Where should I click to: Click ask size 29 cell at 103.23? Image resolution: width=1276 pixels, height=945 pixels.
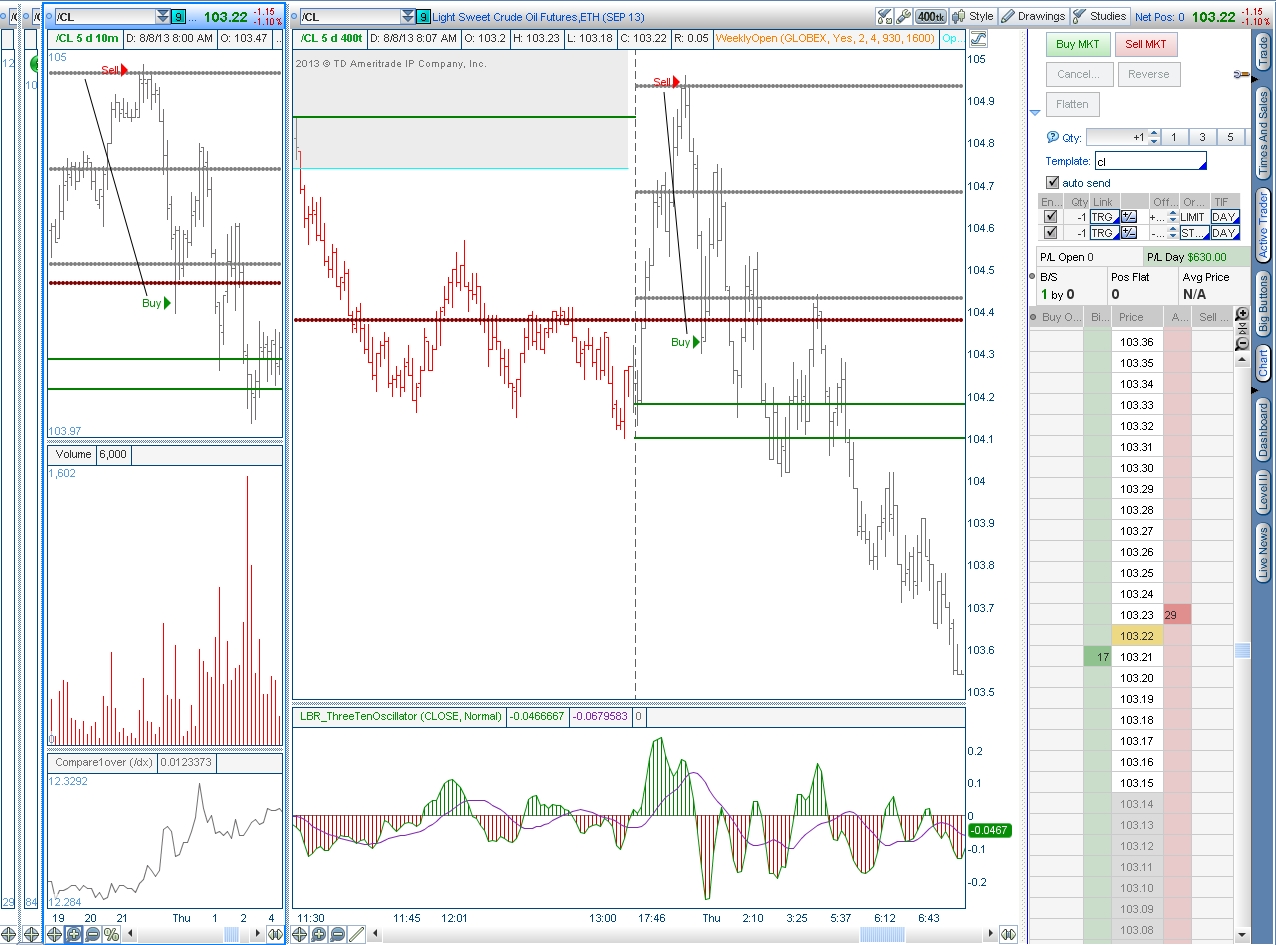(x=1177, y=615)
